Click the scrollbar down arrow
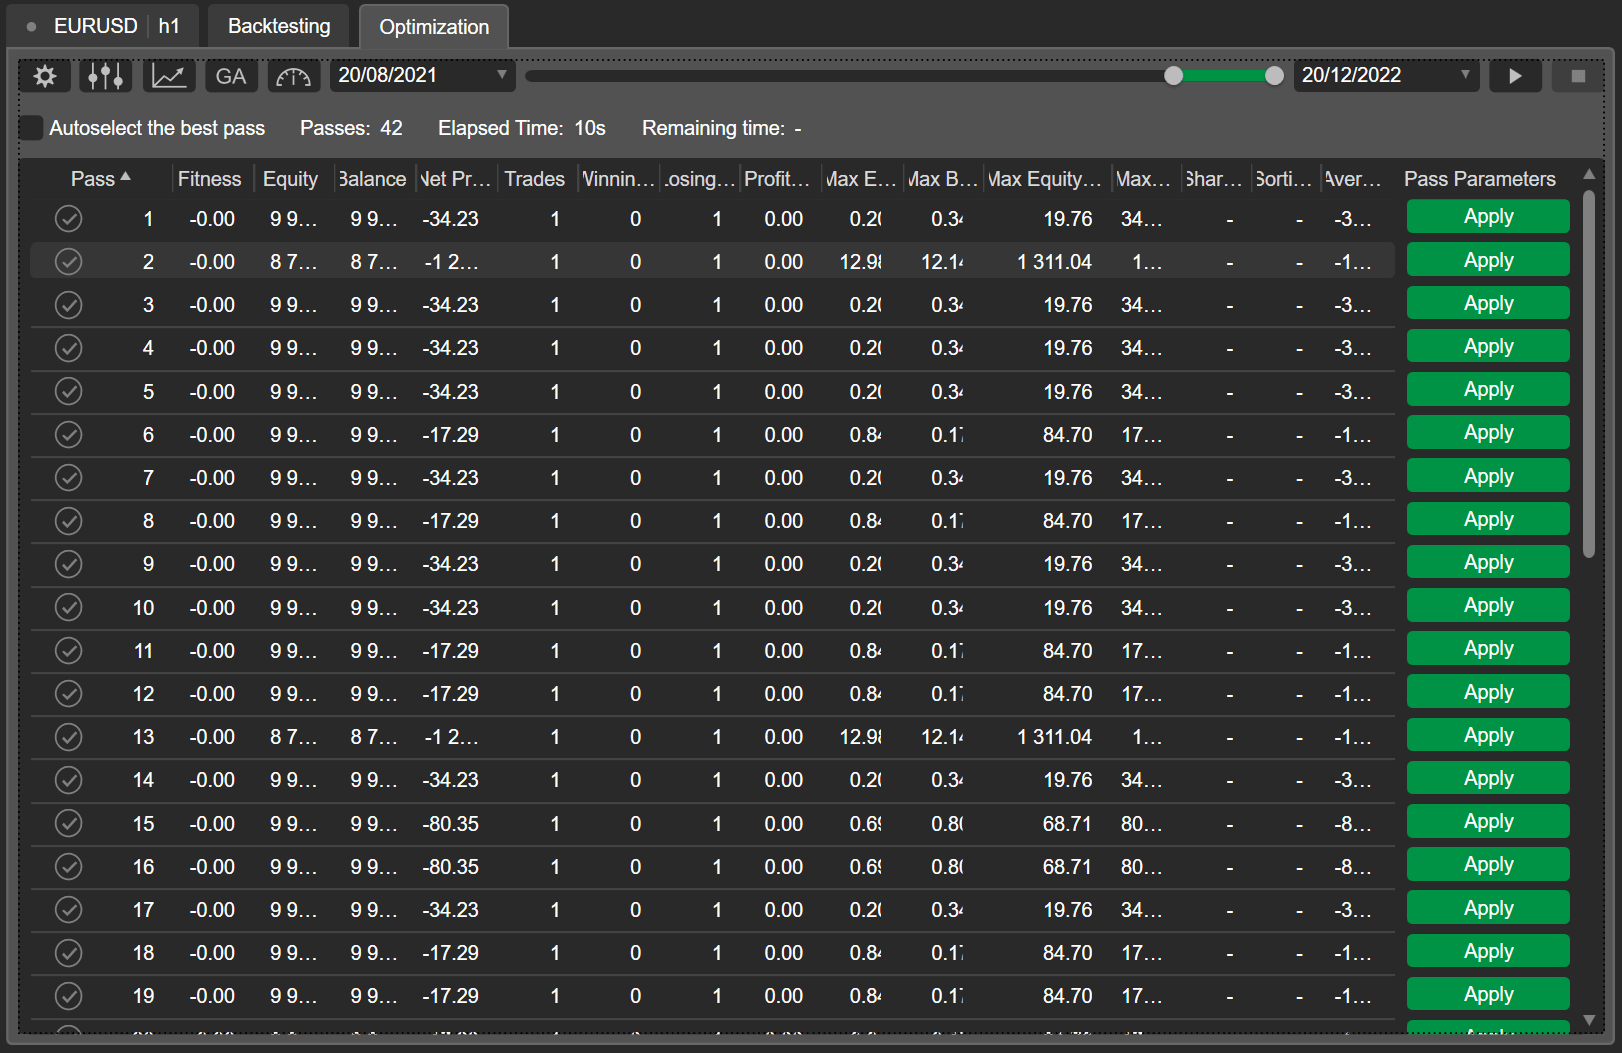This screenshot has width=1622, height=1053. click(x=1589, y=1020)
